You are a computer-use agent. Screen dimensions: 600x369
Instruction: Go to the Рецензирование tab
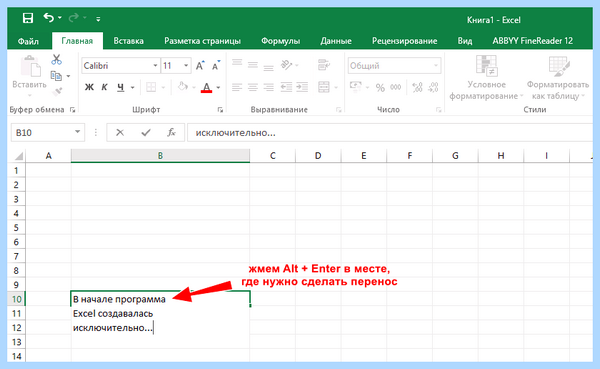click(404, 41)
